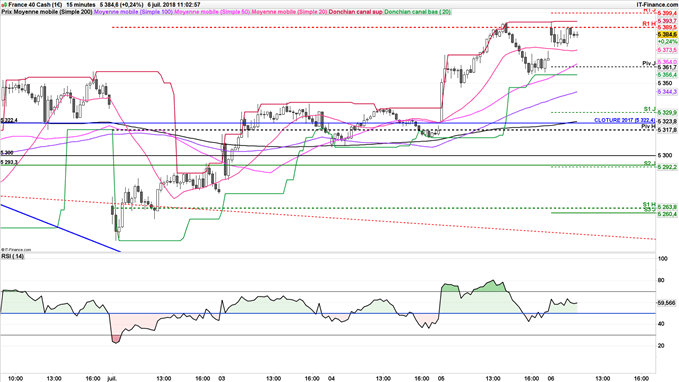
Task: Click the 5 356,4 green price tag
Action: point(667,75)
